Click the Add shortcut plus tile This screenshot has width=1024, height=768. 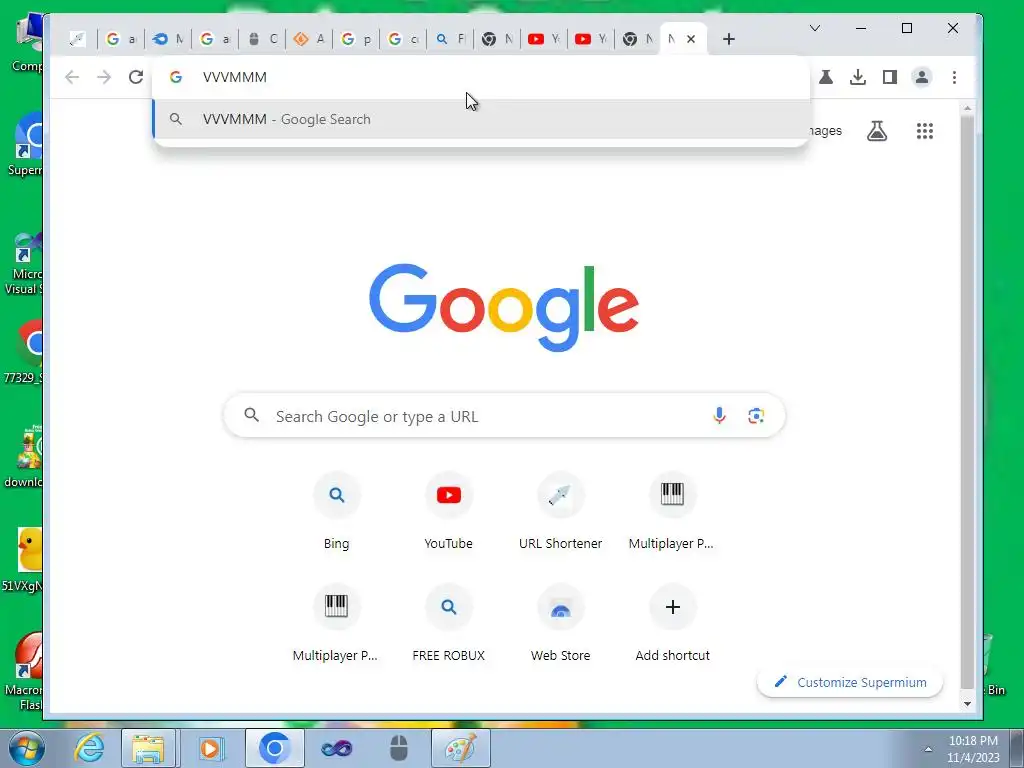[x=672, y=624]
